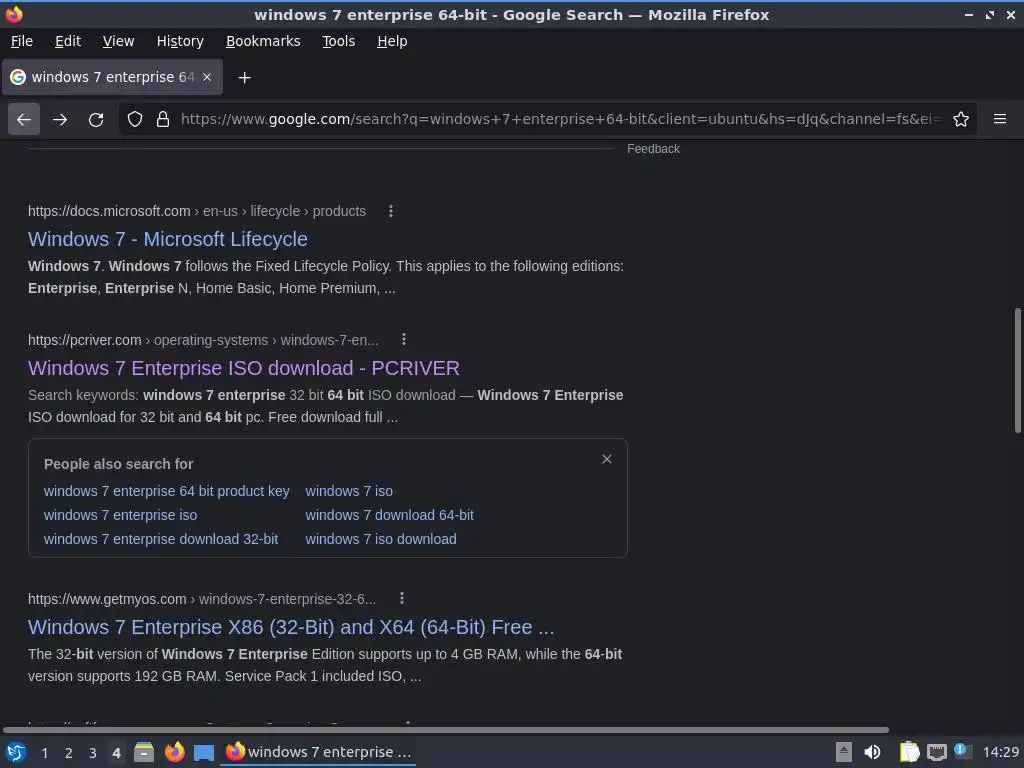Launch Firefox from the taskbar quick launcher
Viewport: 1024px width, 768px height.
pyautogui.click(x=174, y=752)
